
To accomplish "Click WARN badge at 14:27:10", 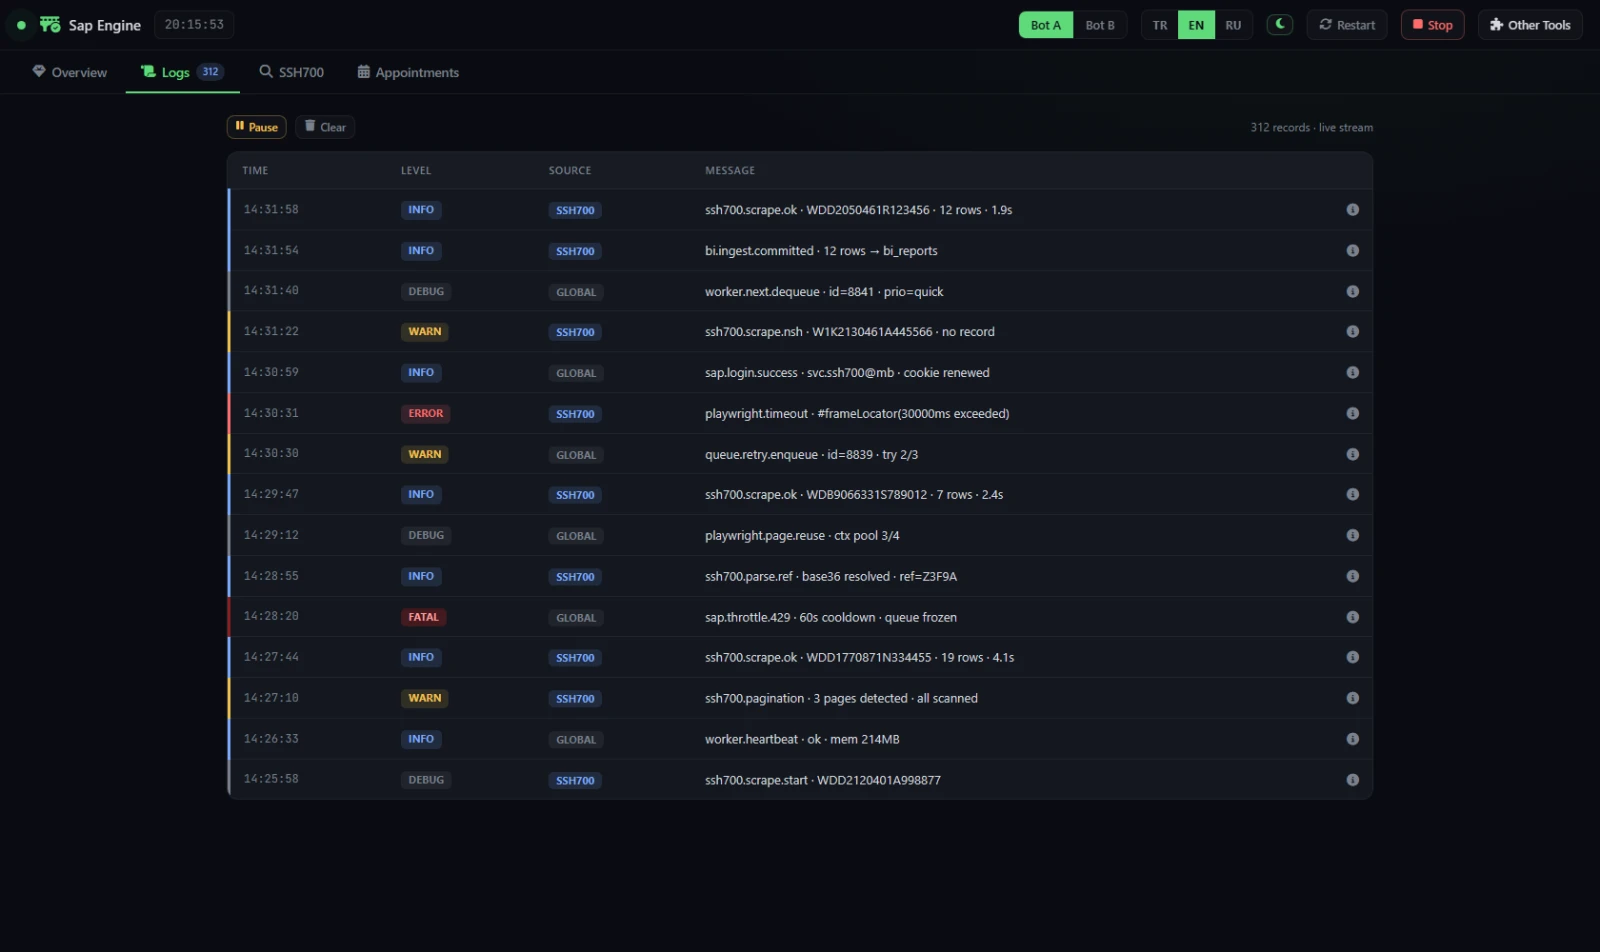I will tap(424, 699).
